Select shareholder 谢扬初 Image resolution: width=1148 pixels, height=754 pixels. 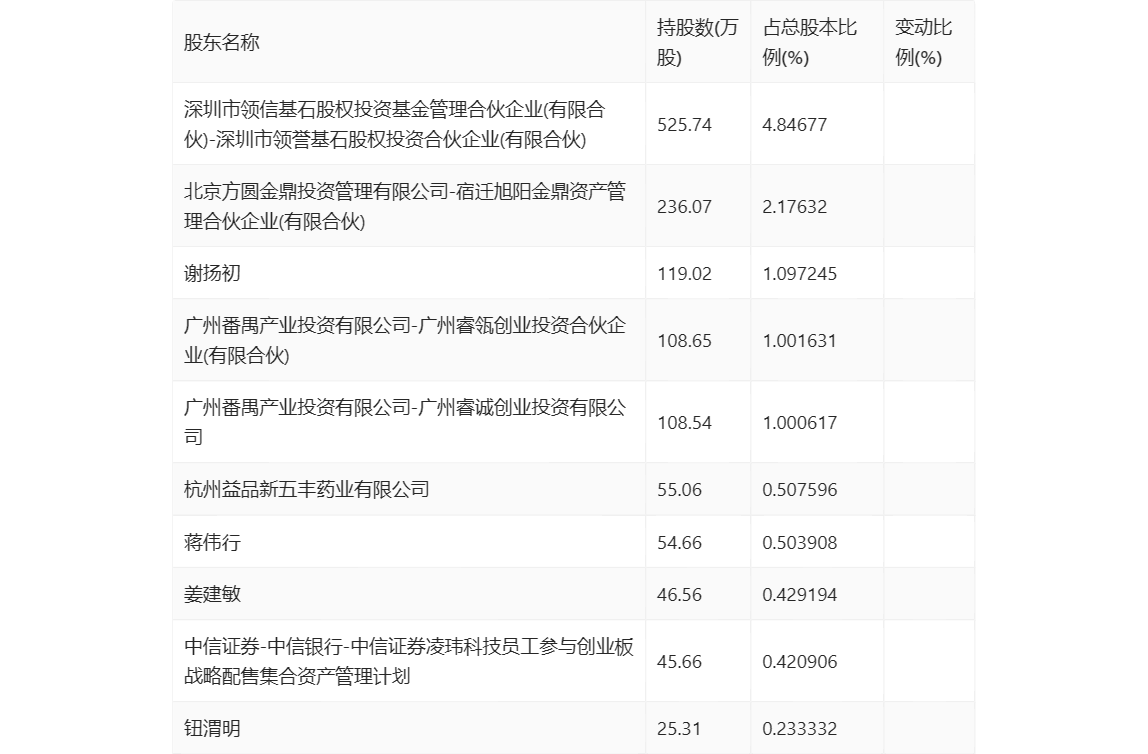(212, 273)
